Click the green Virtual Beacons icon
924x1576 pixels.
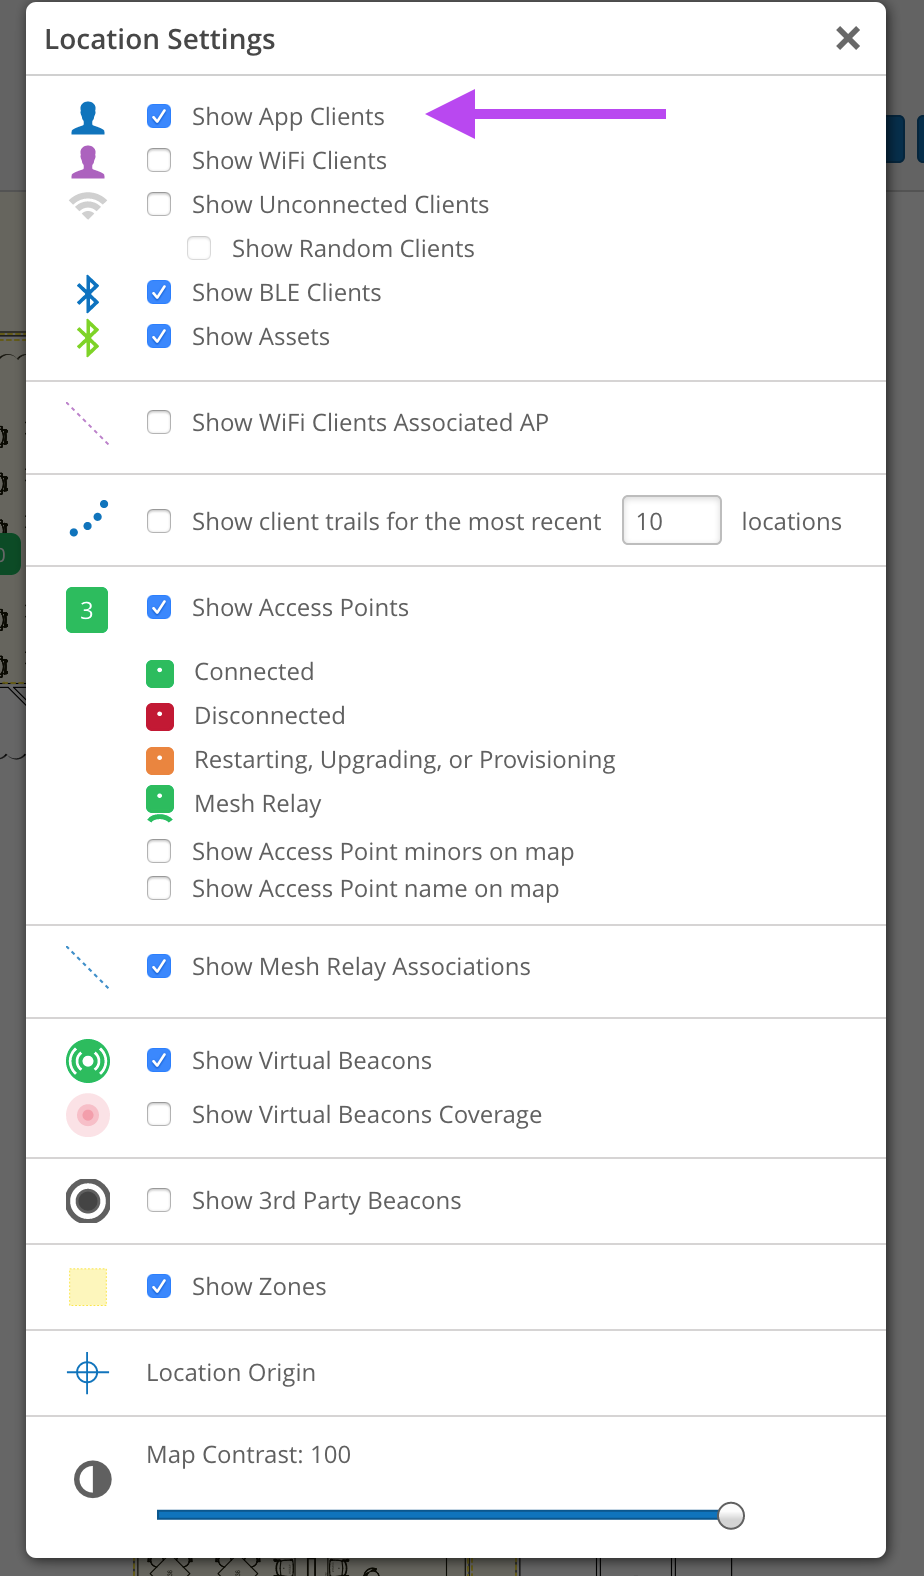88,1061
